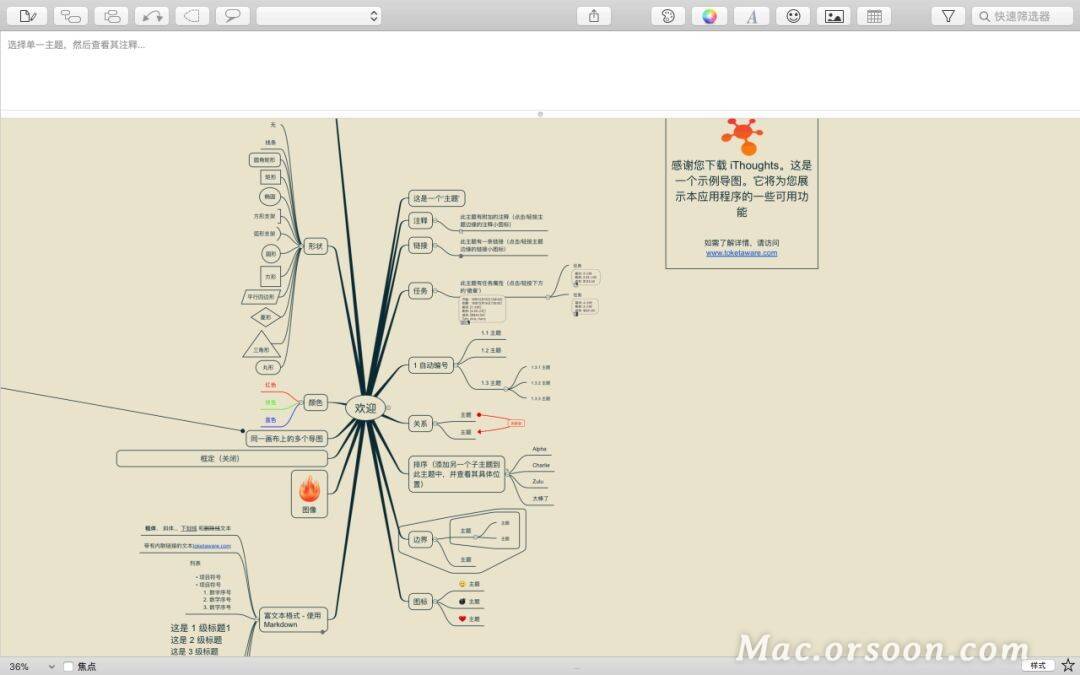The image size is (1080, 675).
Task: Open the share export icon
Action: tap(594, 16)
